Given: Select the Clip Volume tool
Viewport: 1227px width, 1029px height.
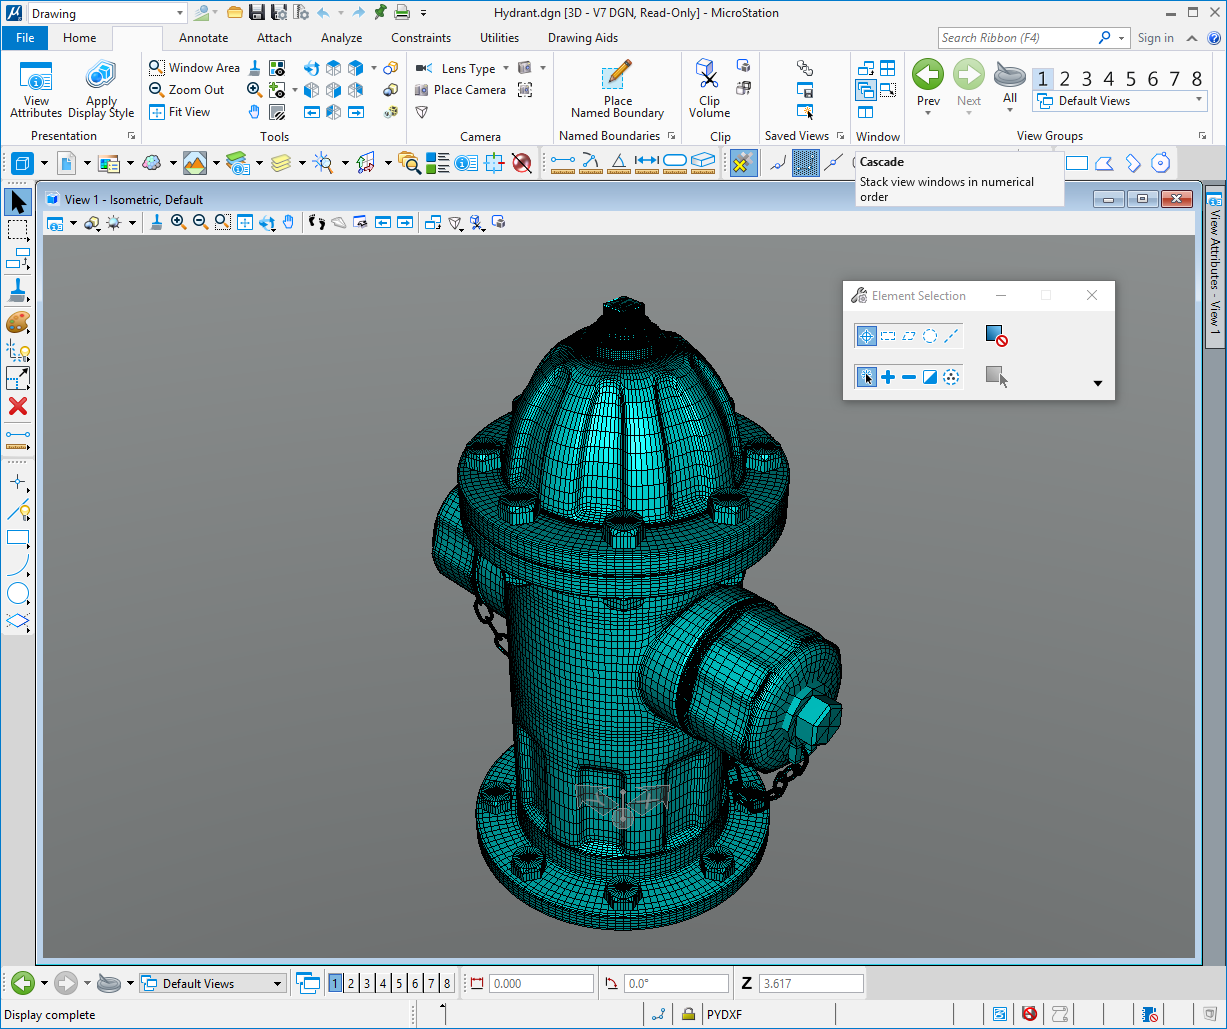Looking at the screenshot, I should coord(709,91).
